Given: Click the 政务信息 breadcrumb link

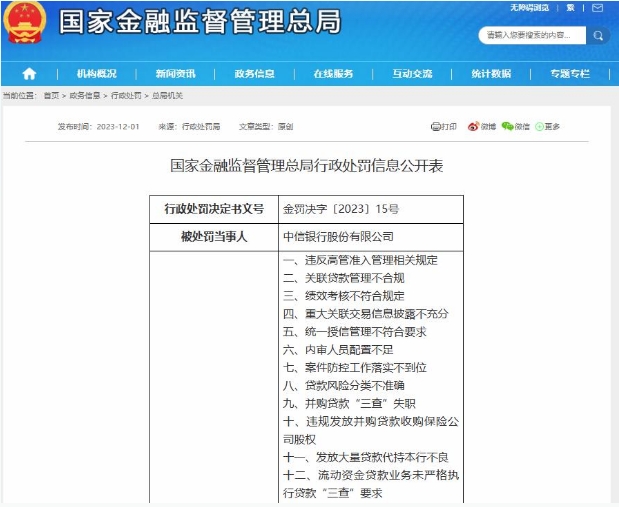Looking at the screenshot, I should click(85, 96).
